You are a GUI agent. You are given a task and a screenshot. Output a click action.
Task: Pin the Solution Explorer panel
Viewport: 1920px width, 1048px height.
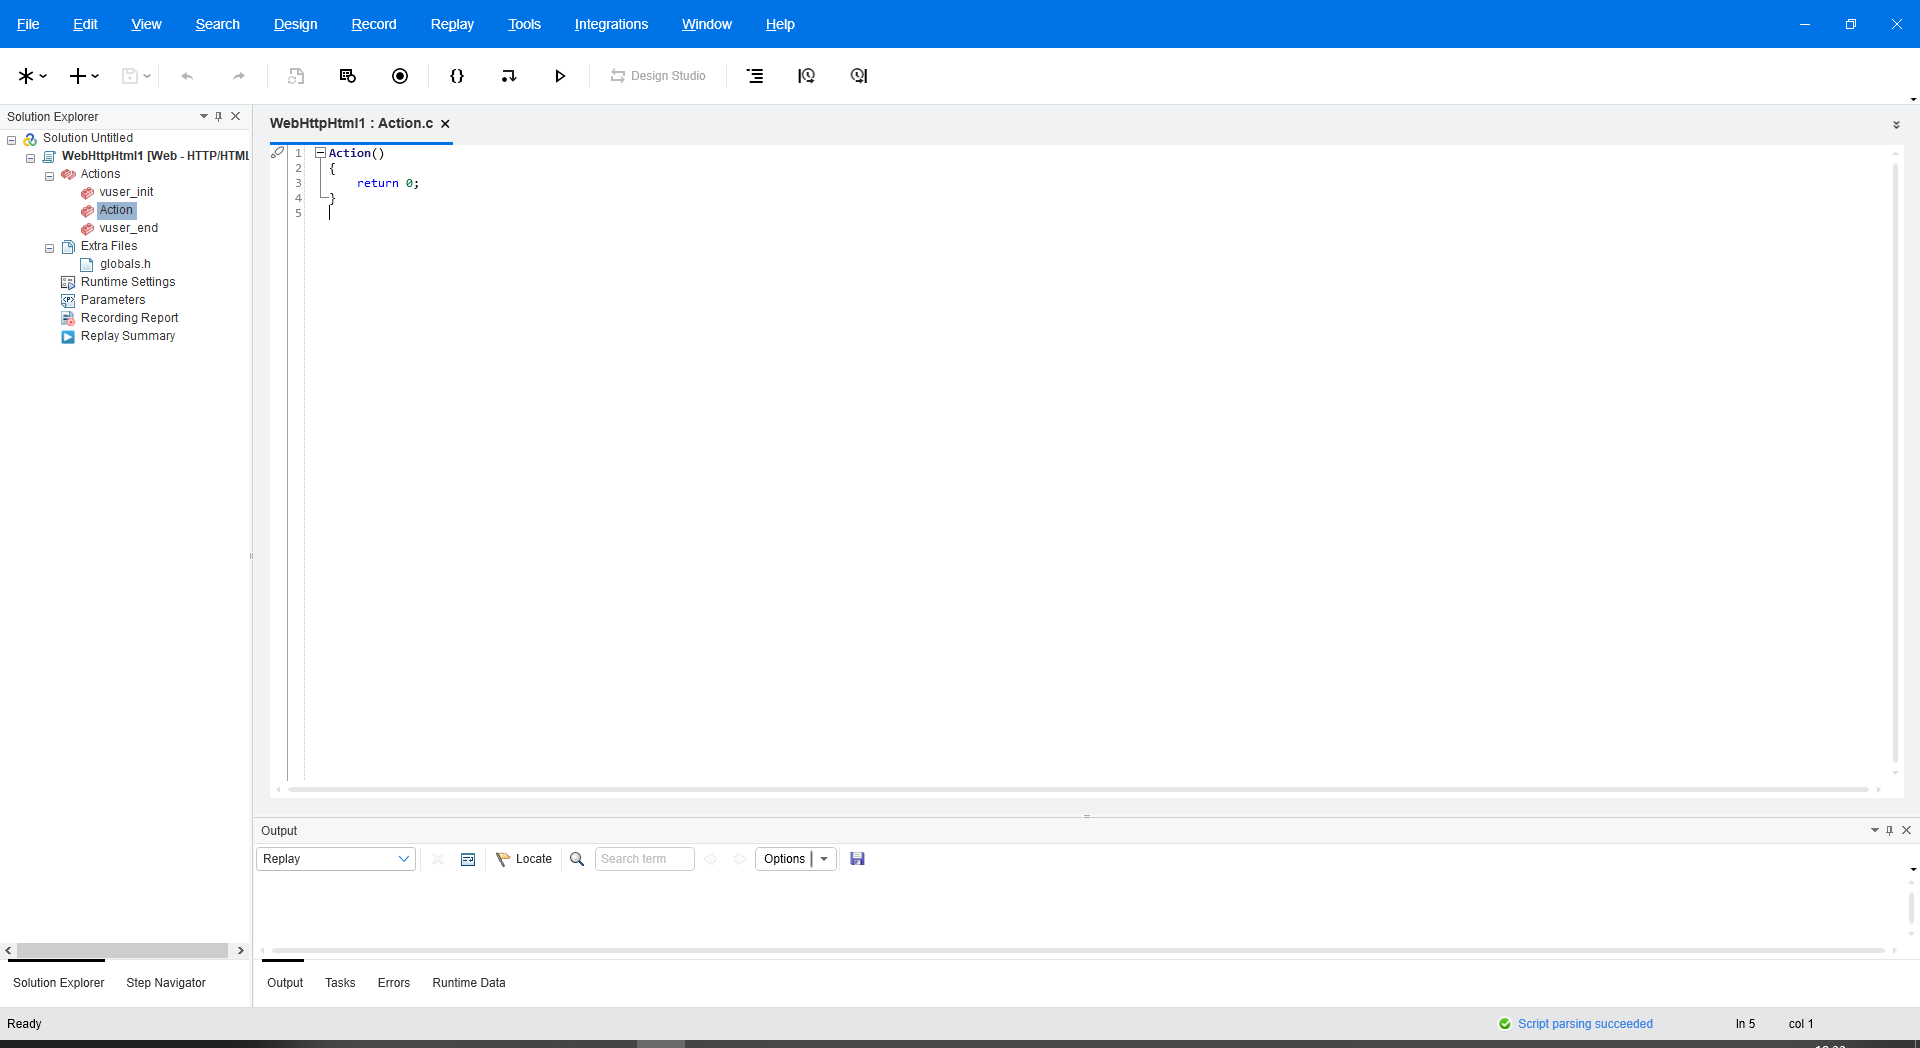point(219,117)
